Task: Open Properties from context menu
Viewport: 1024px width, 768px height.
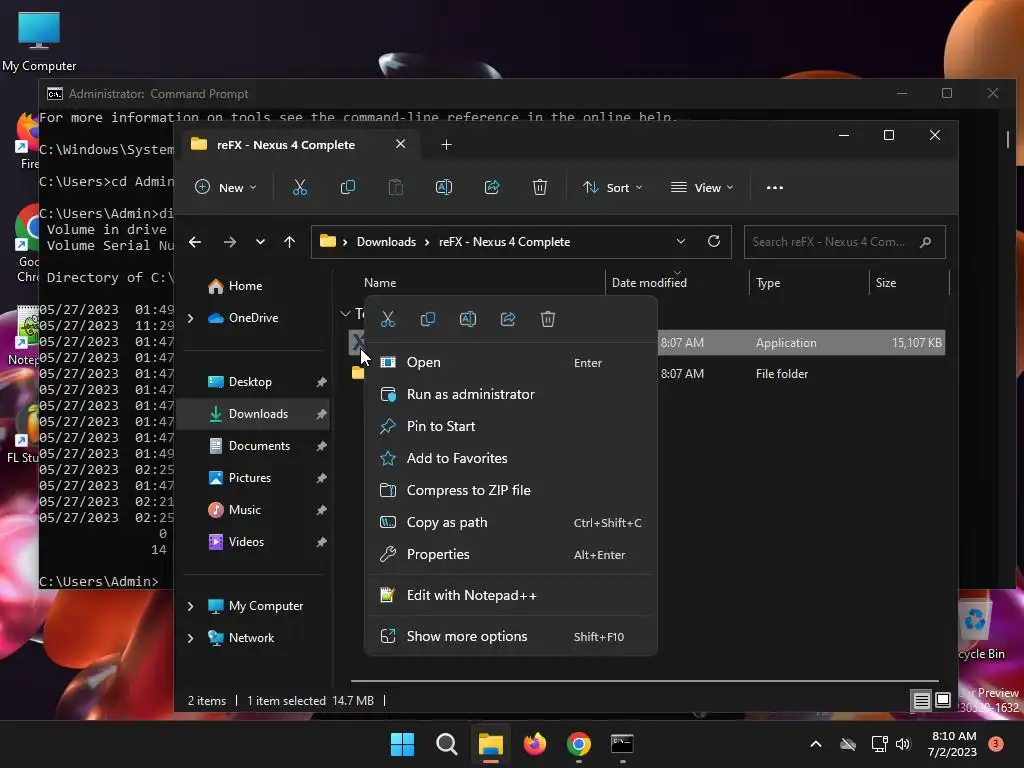Action: 511,554
